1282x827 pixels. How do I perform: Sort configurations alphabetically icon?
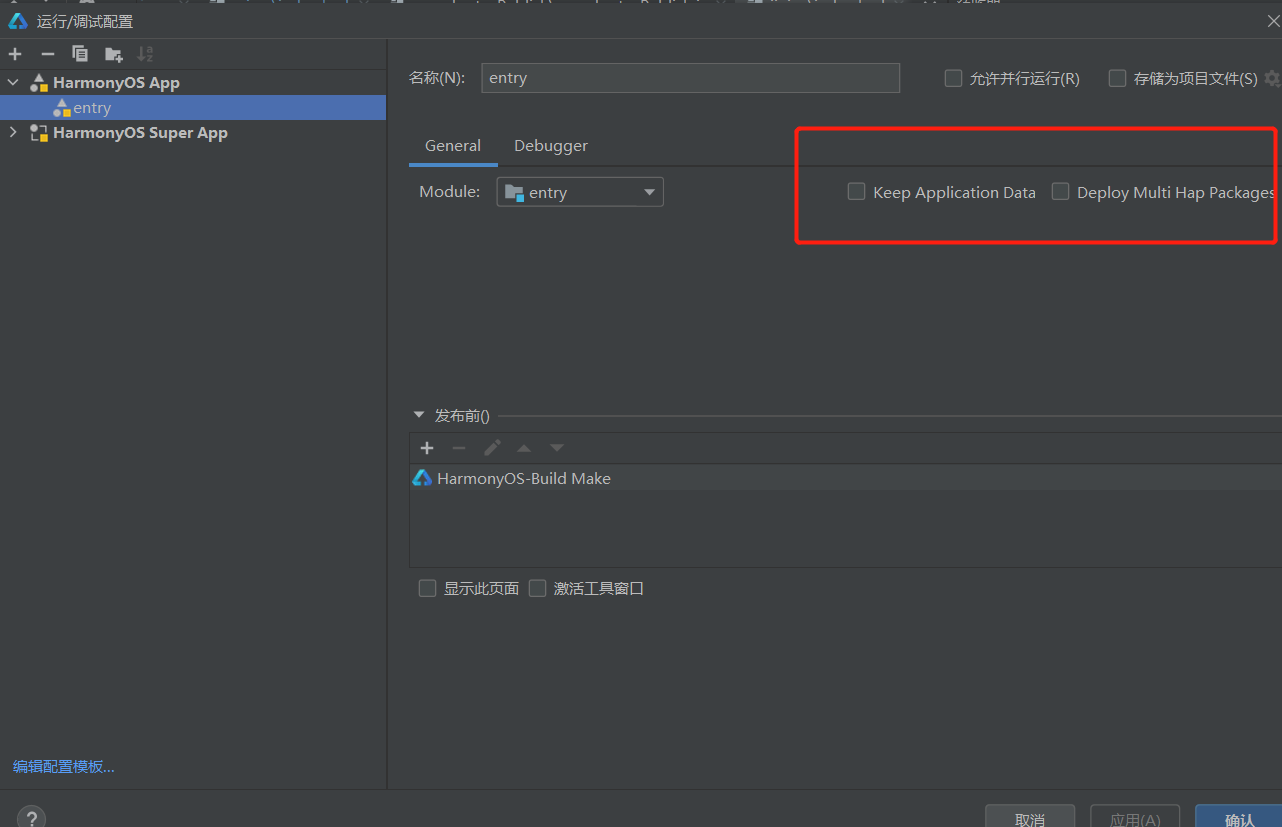(x=145, y=54)
